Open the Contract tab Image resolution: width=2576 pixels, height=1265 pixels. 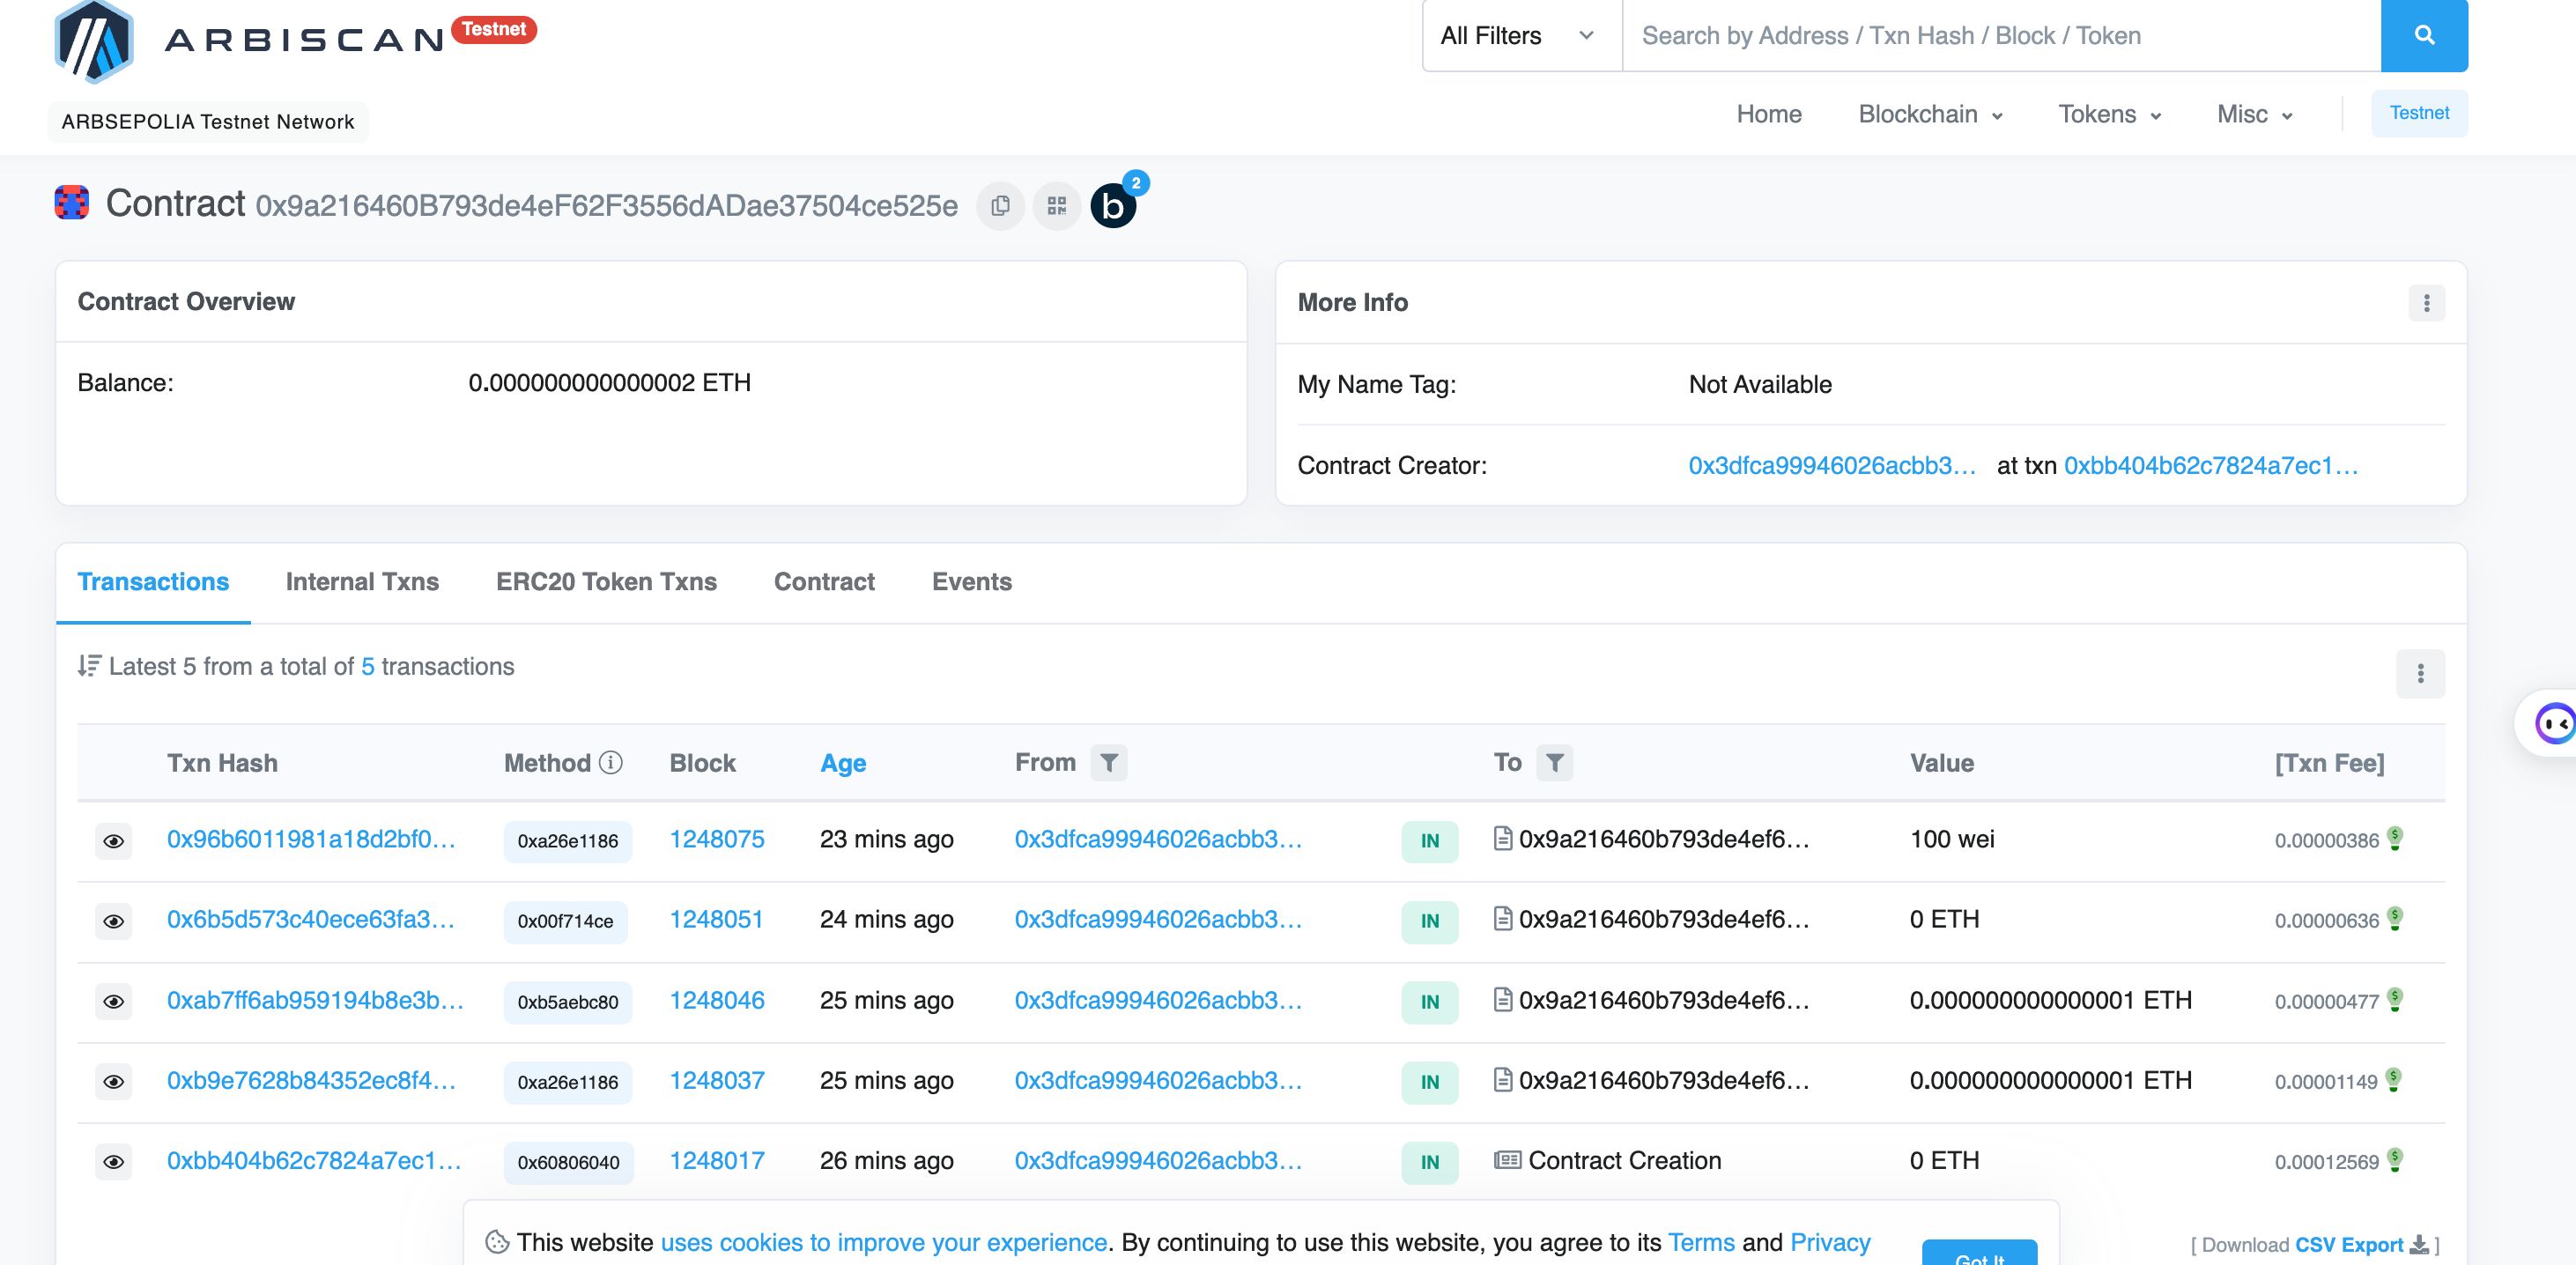824,582
